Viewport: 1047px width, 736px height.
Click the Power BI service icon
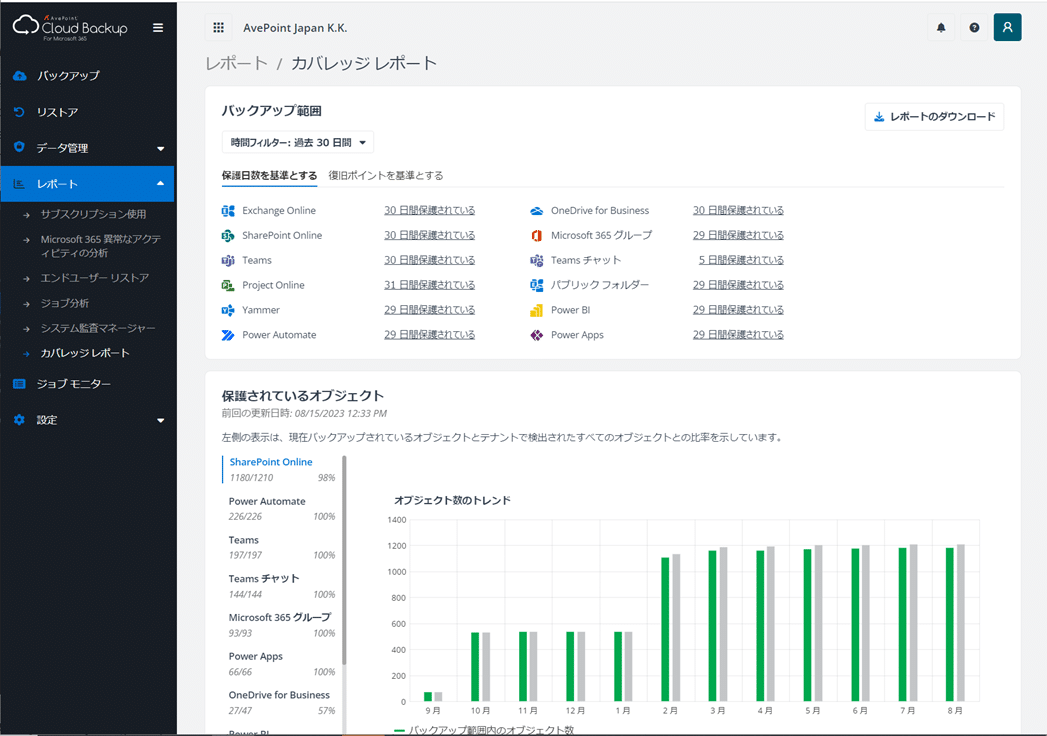(x=537, y=311)
